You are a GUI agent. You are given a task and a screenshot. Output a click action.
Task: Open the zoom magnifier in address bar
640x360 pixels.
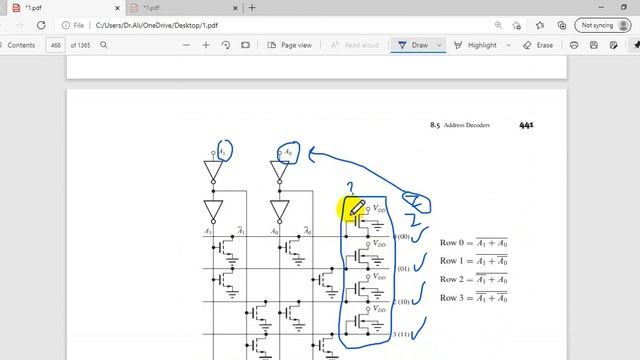pyautogui.click(x=498, y=25)
